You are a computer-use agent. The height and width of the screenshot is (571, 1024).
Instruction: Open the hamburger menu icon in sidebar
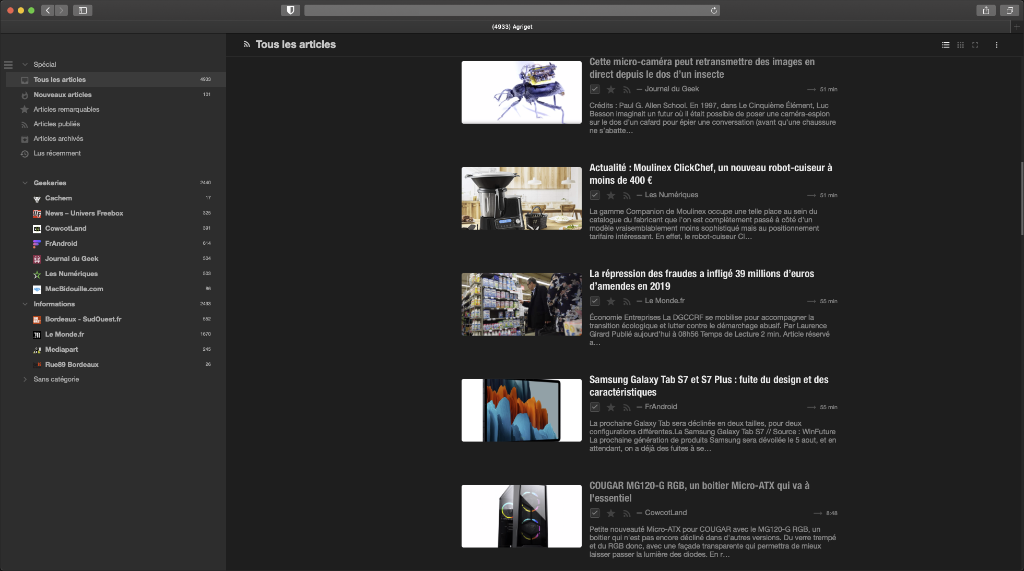(8, 65)
